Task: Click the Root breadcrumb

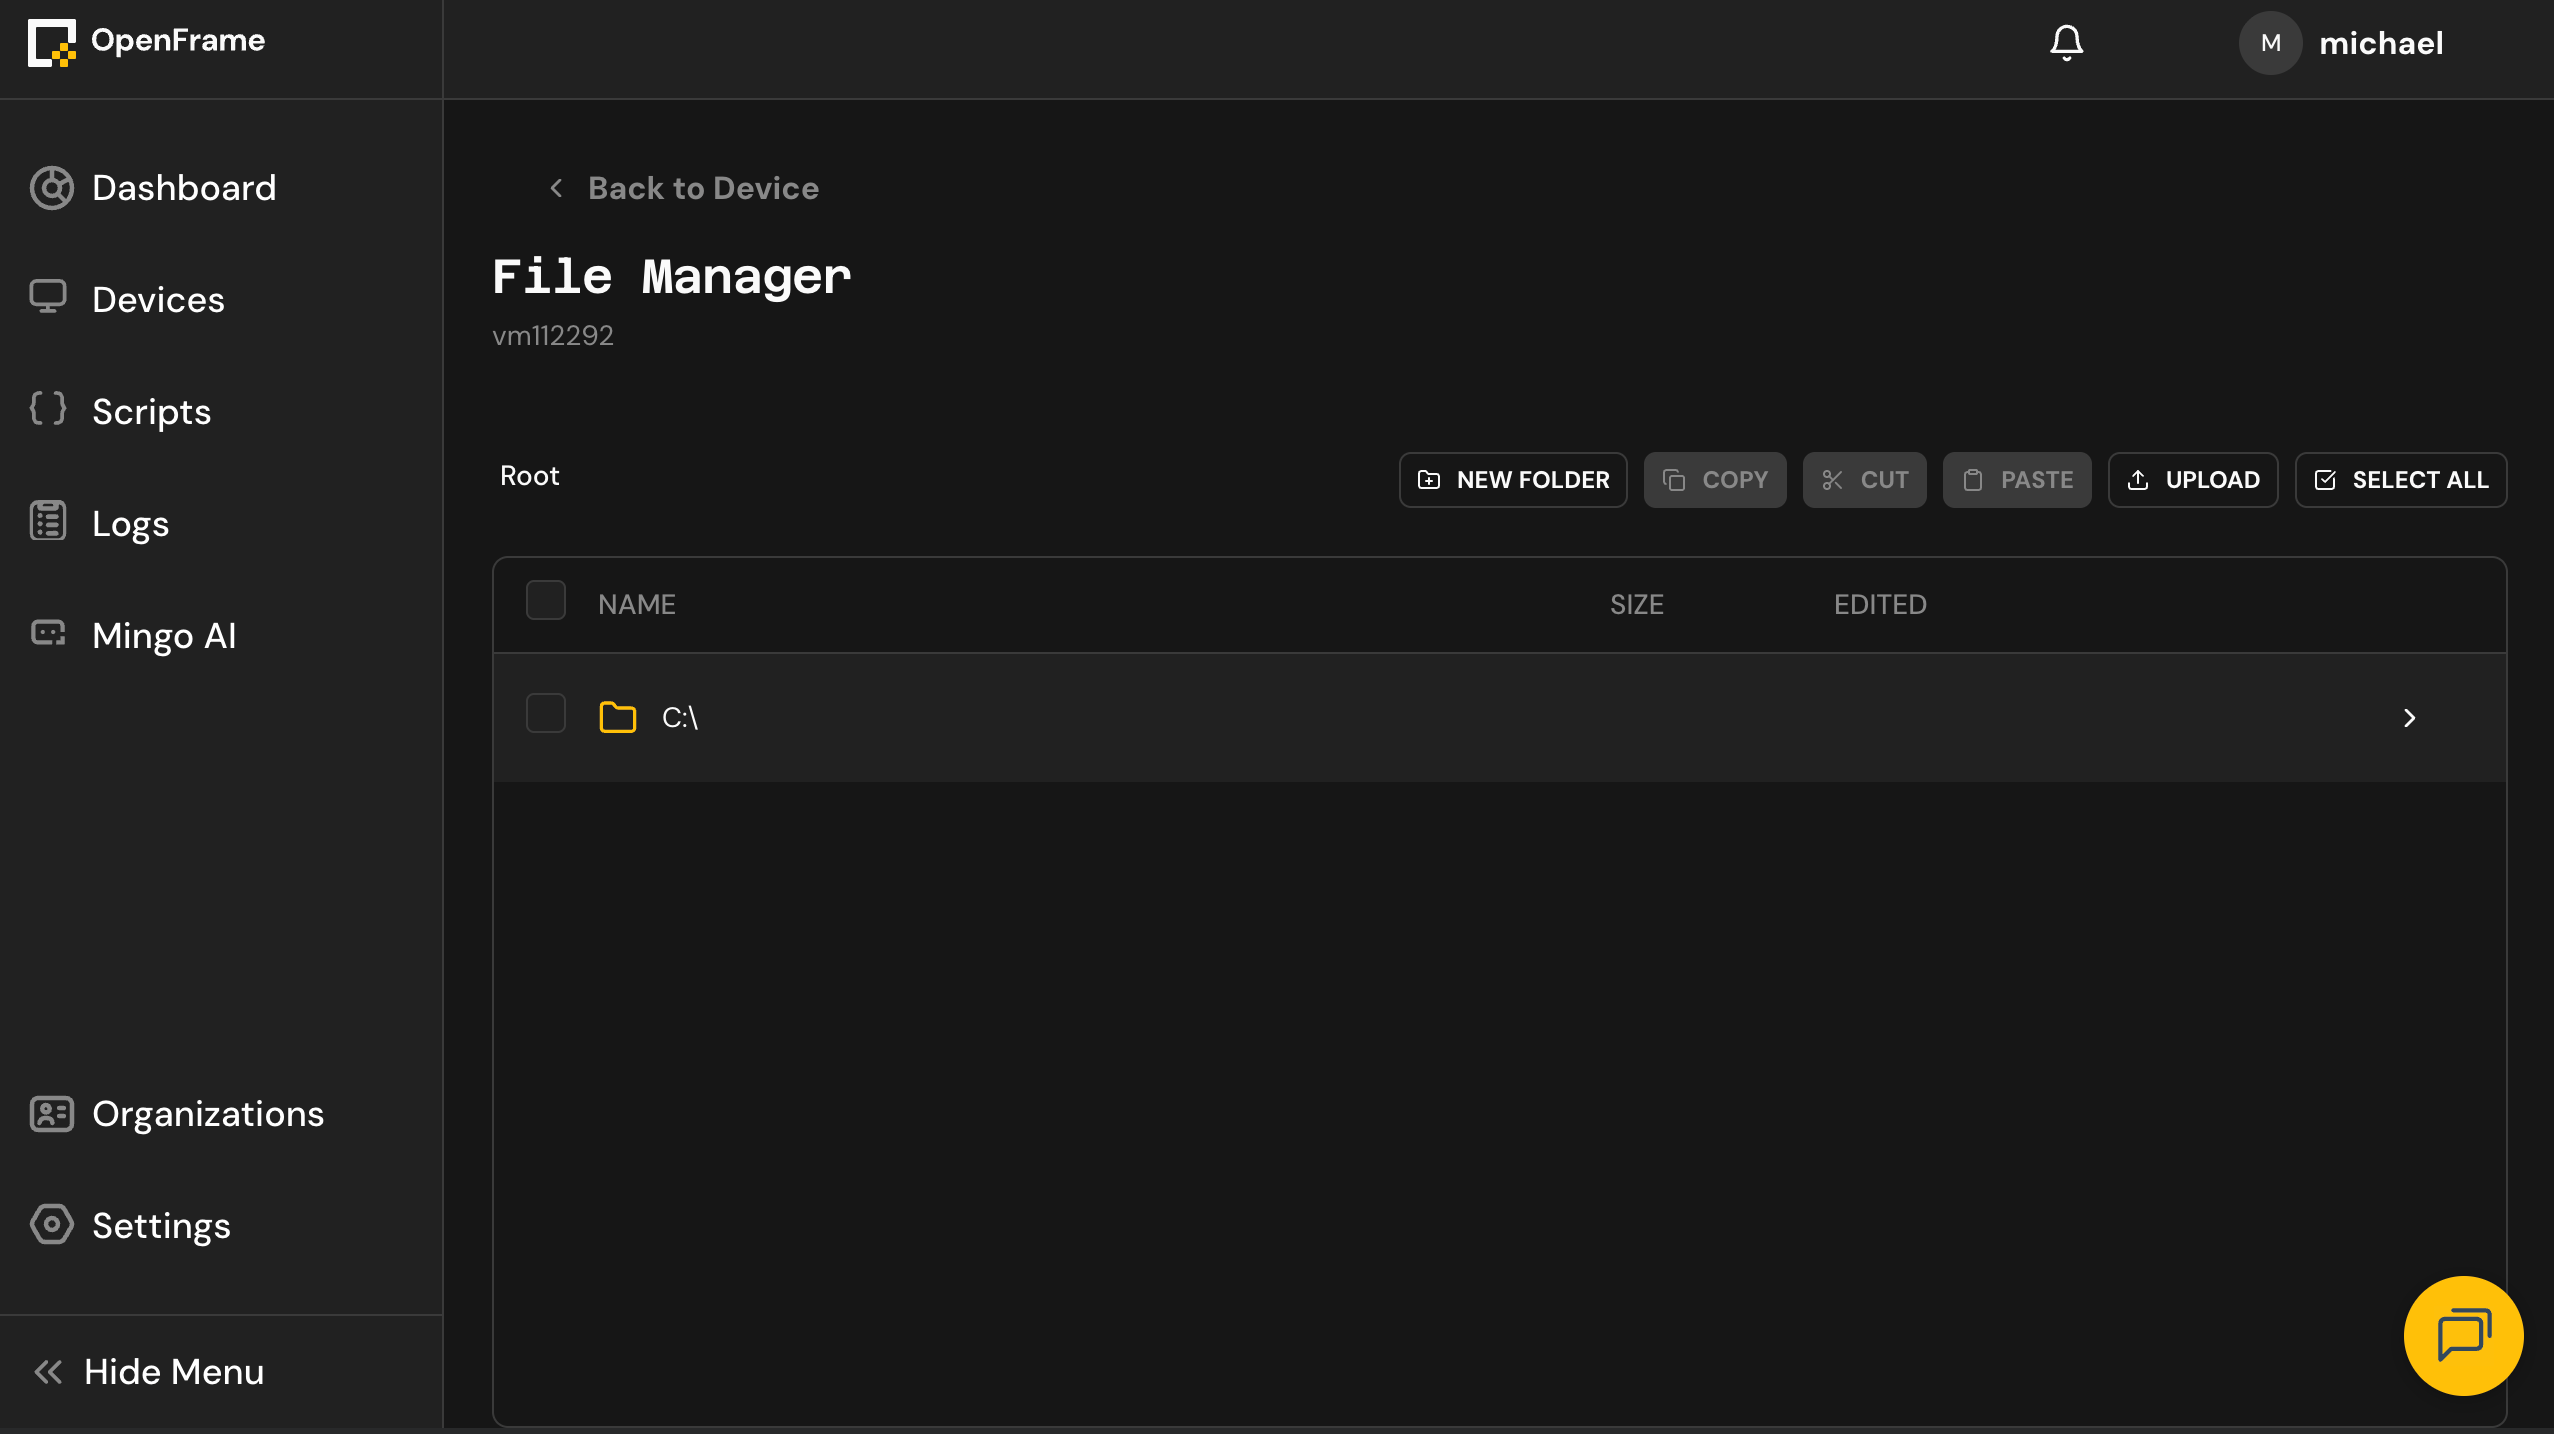Action: tap(529, 476)
